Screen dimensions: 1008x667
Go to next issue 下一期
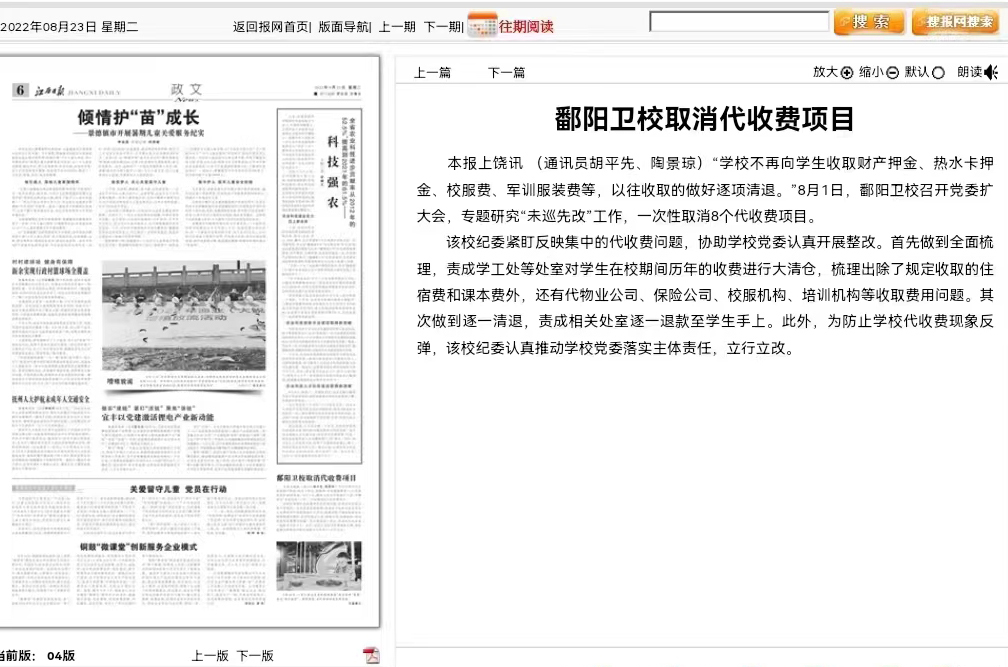coord(442,26)
